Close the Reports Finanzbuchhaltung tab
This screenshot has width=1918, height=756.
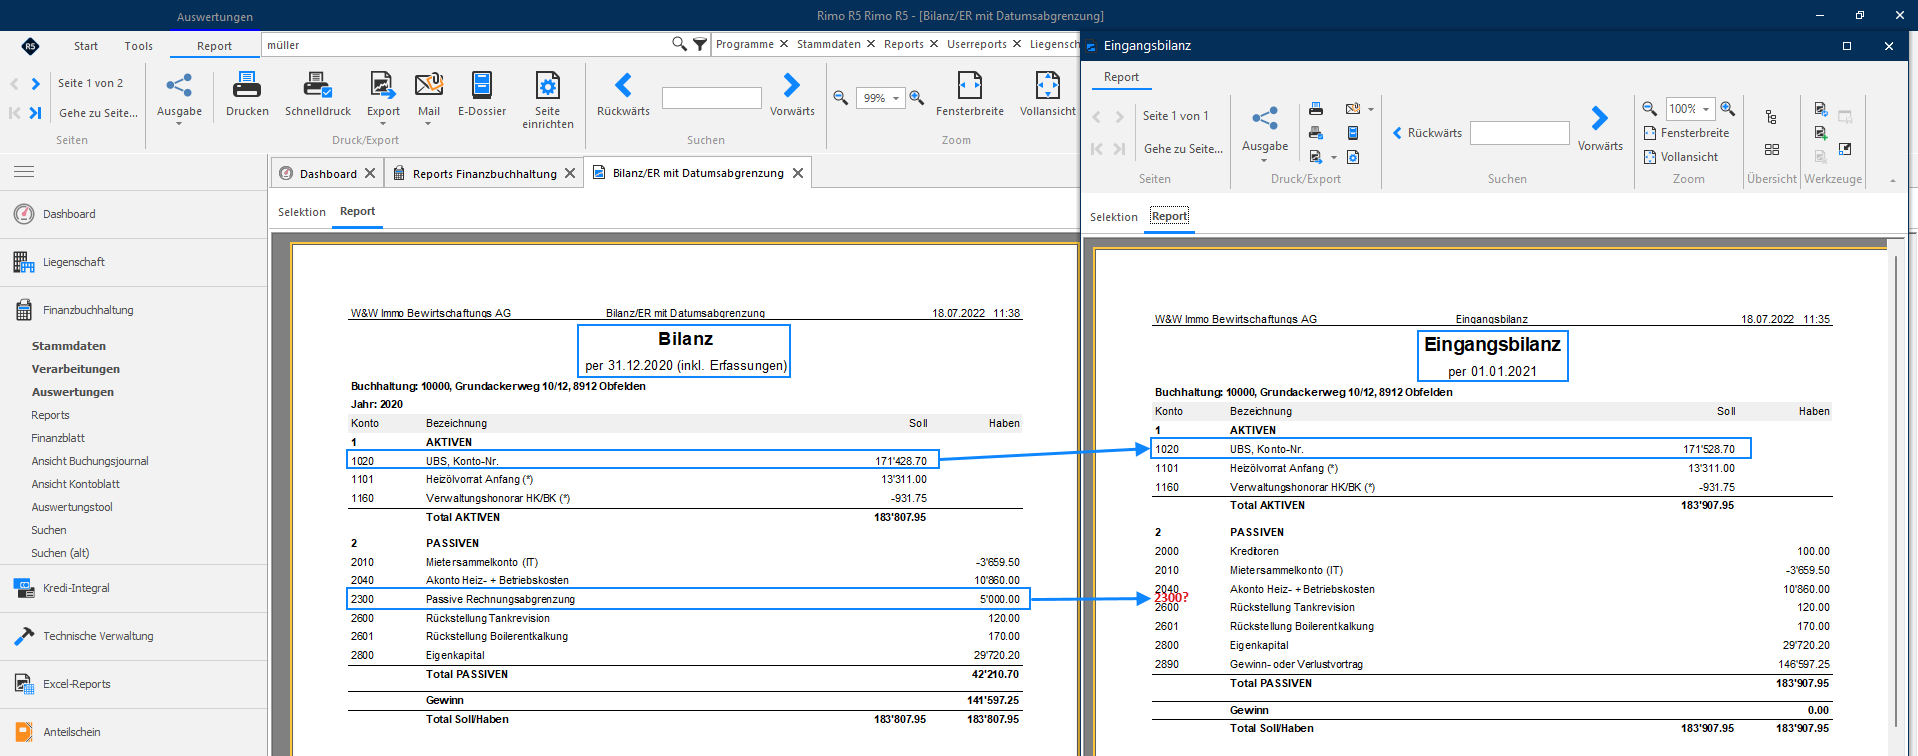(x=570, y=173)
